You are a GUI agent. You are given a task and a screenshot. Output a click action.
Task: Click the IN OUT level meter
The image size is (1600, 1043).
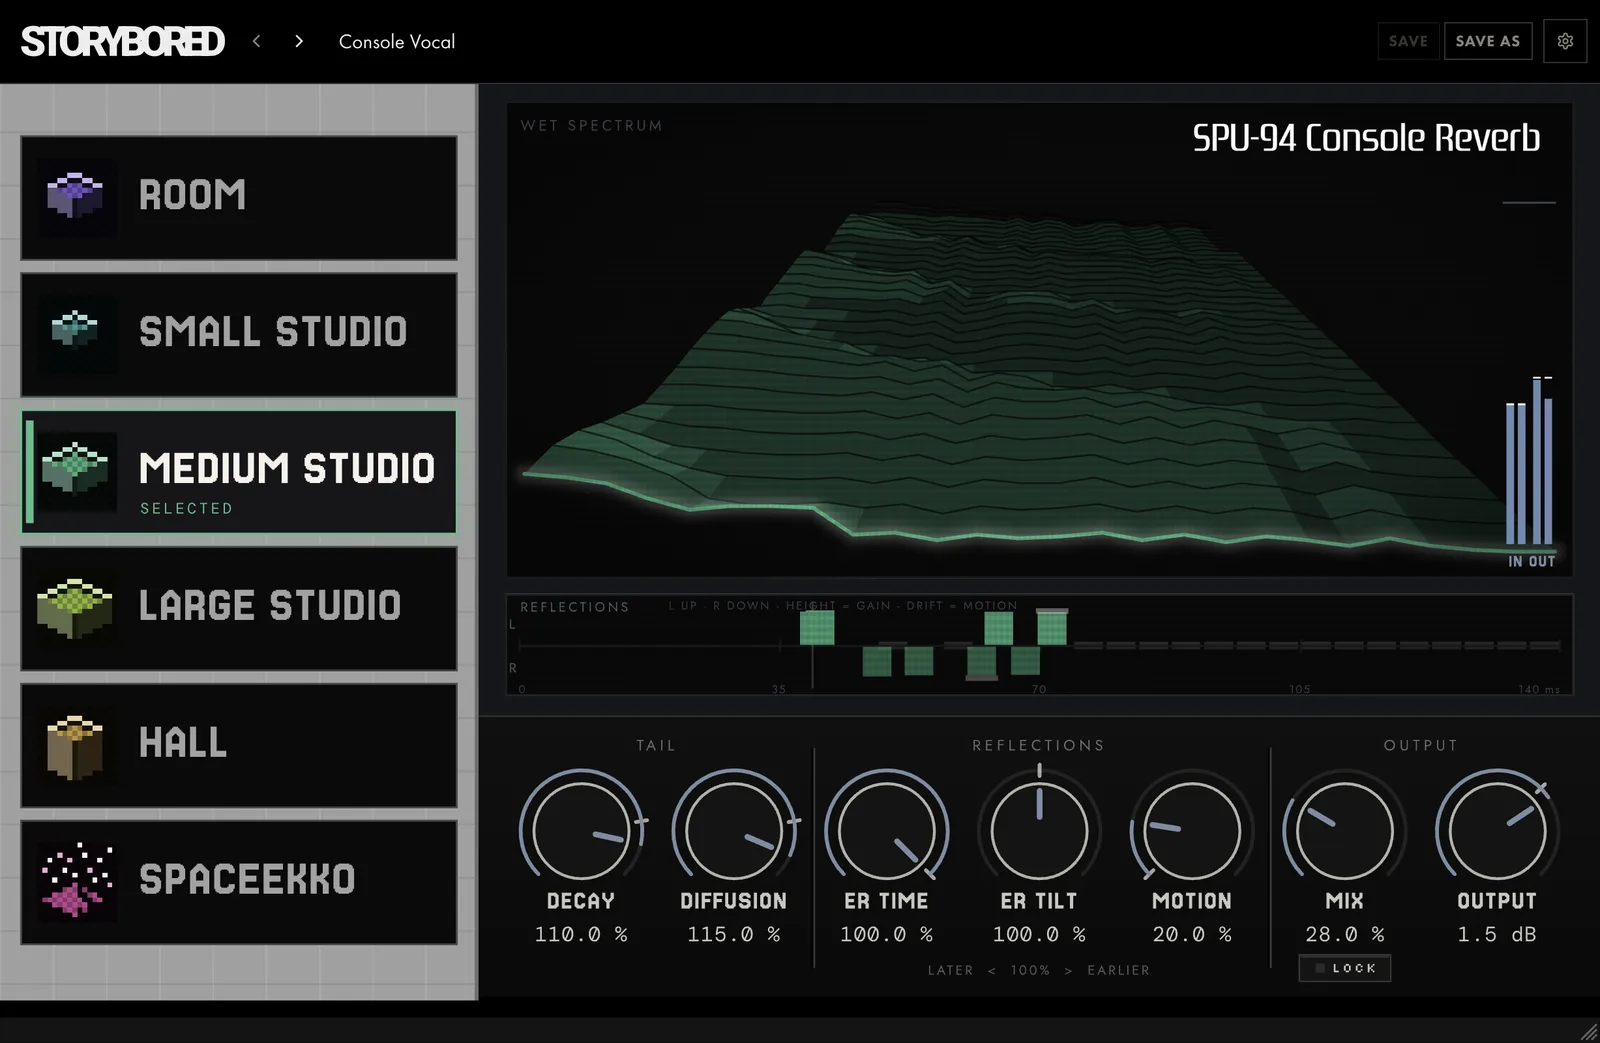coord(1530,470)
